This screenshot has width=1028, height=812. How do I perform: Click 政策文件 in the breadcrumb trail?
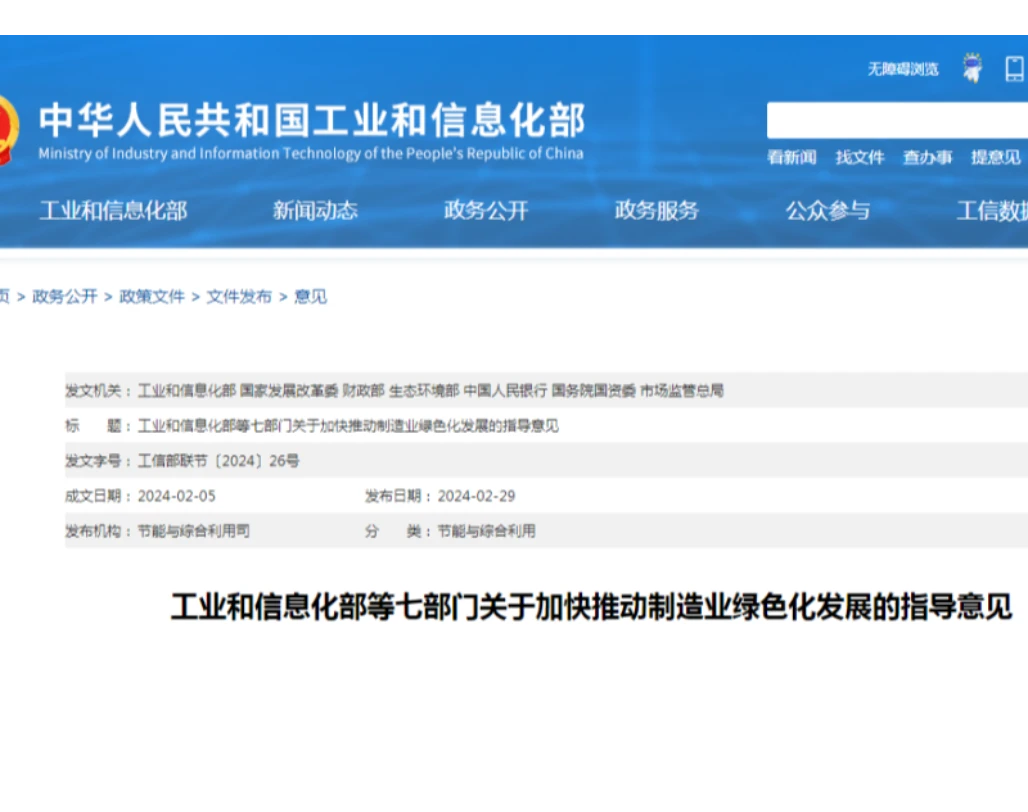[151, 296]
